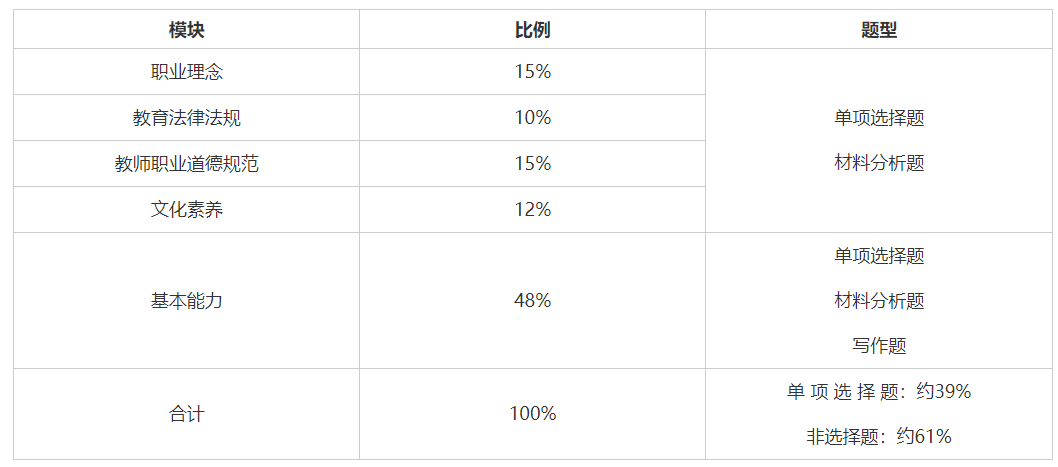
Task: Click the 48% ratio value
Action: (532, 300)
